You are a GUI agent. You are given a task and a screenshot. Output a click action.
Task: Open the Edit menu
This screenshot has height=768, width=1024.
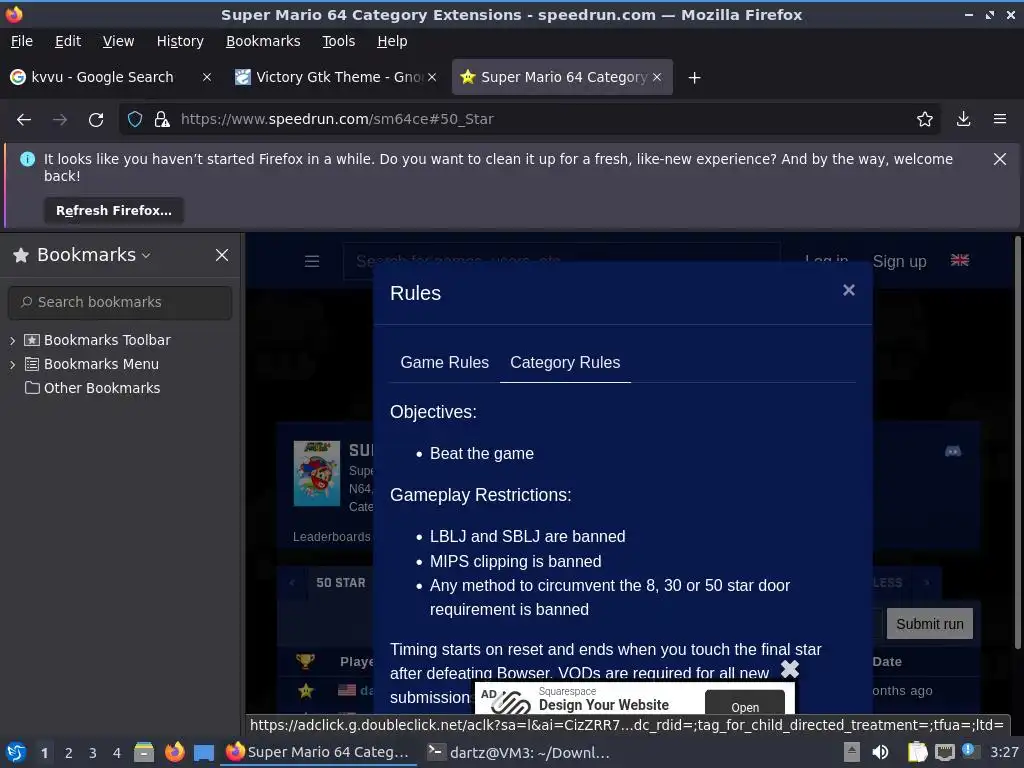tap(68, 41)
